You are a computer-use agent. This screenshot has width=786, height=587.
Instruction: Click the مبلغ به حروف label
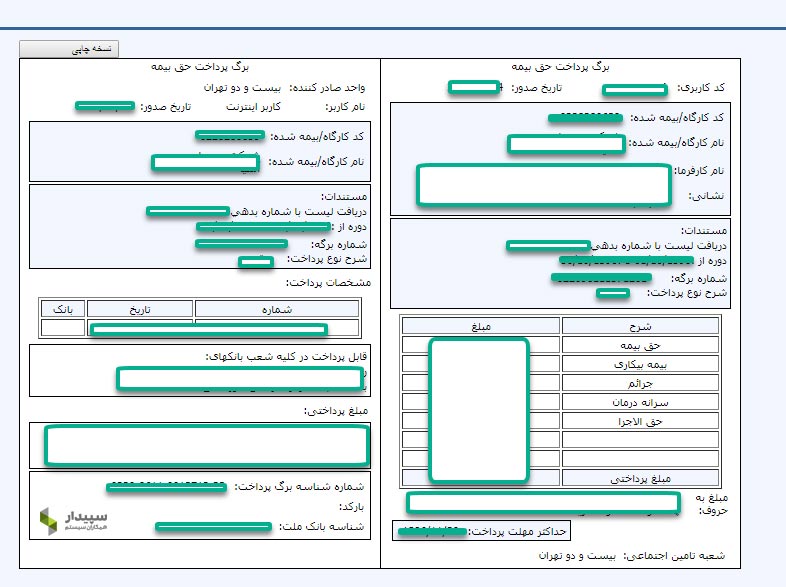[x=712, y=504]
